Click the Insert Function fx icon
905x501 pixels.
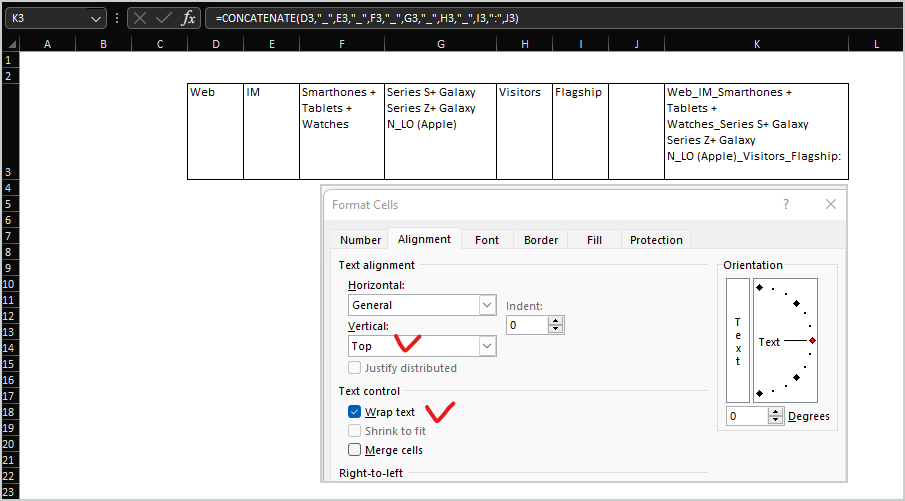click(188, 18)
